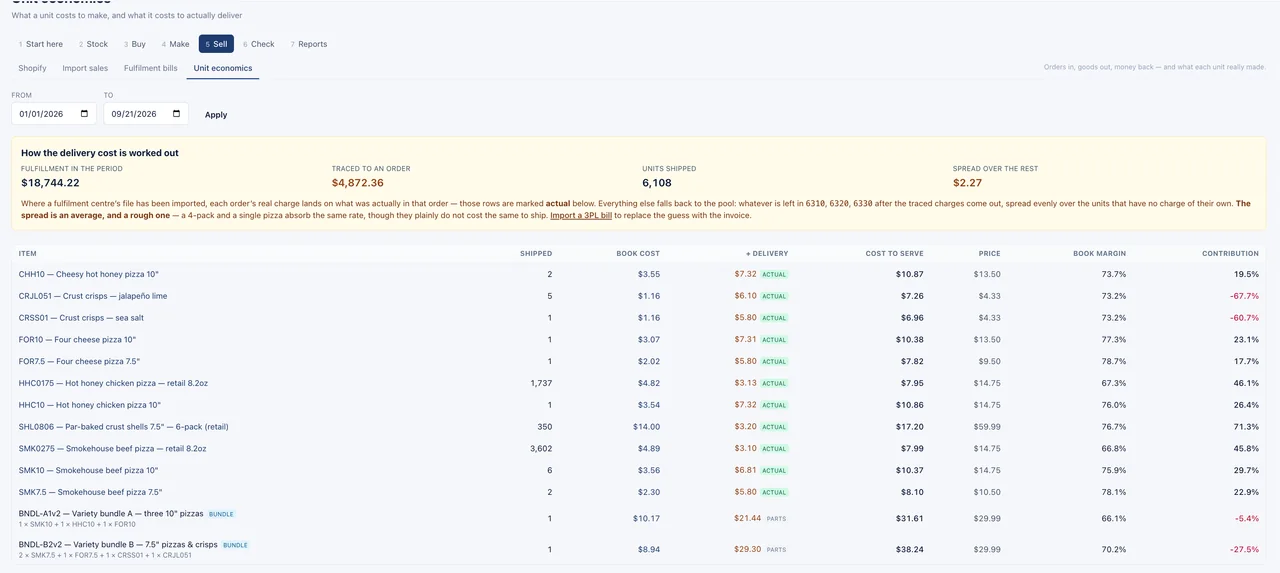Select the -27.5% contribution for bundle B
The height and width of the screenshot is (573, 1280).
pyautogui.click(x=1244, y=550)
